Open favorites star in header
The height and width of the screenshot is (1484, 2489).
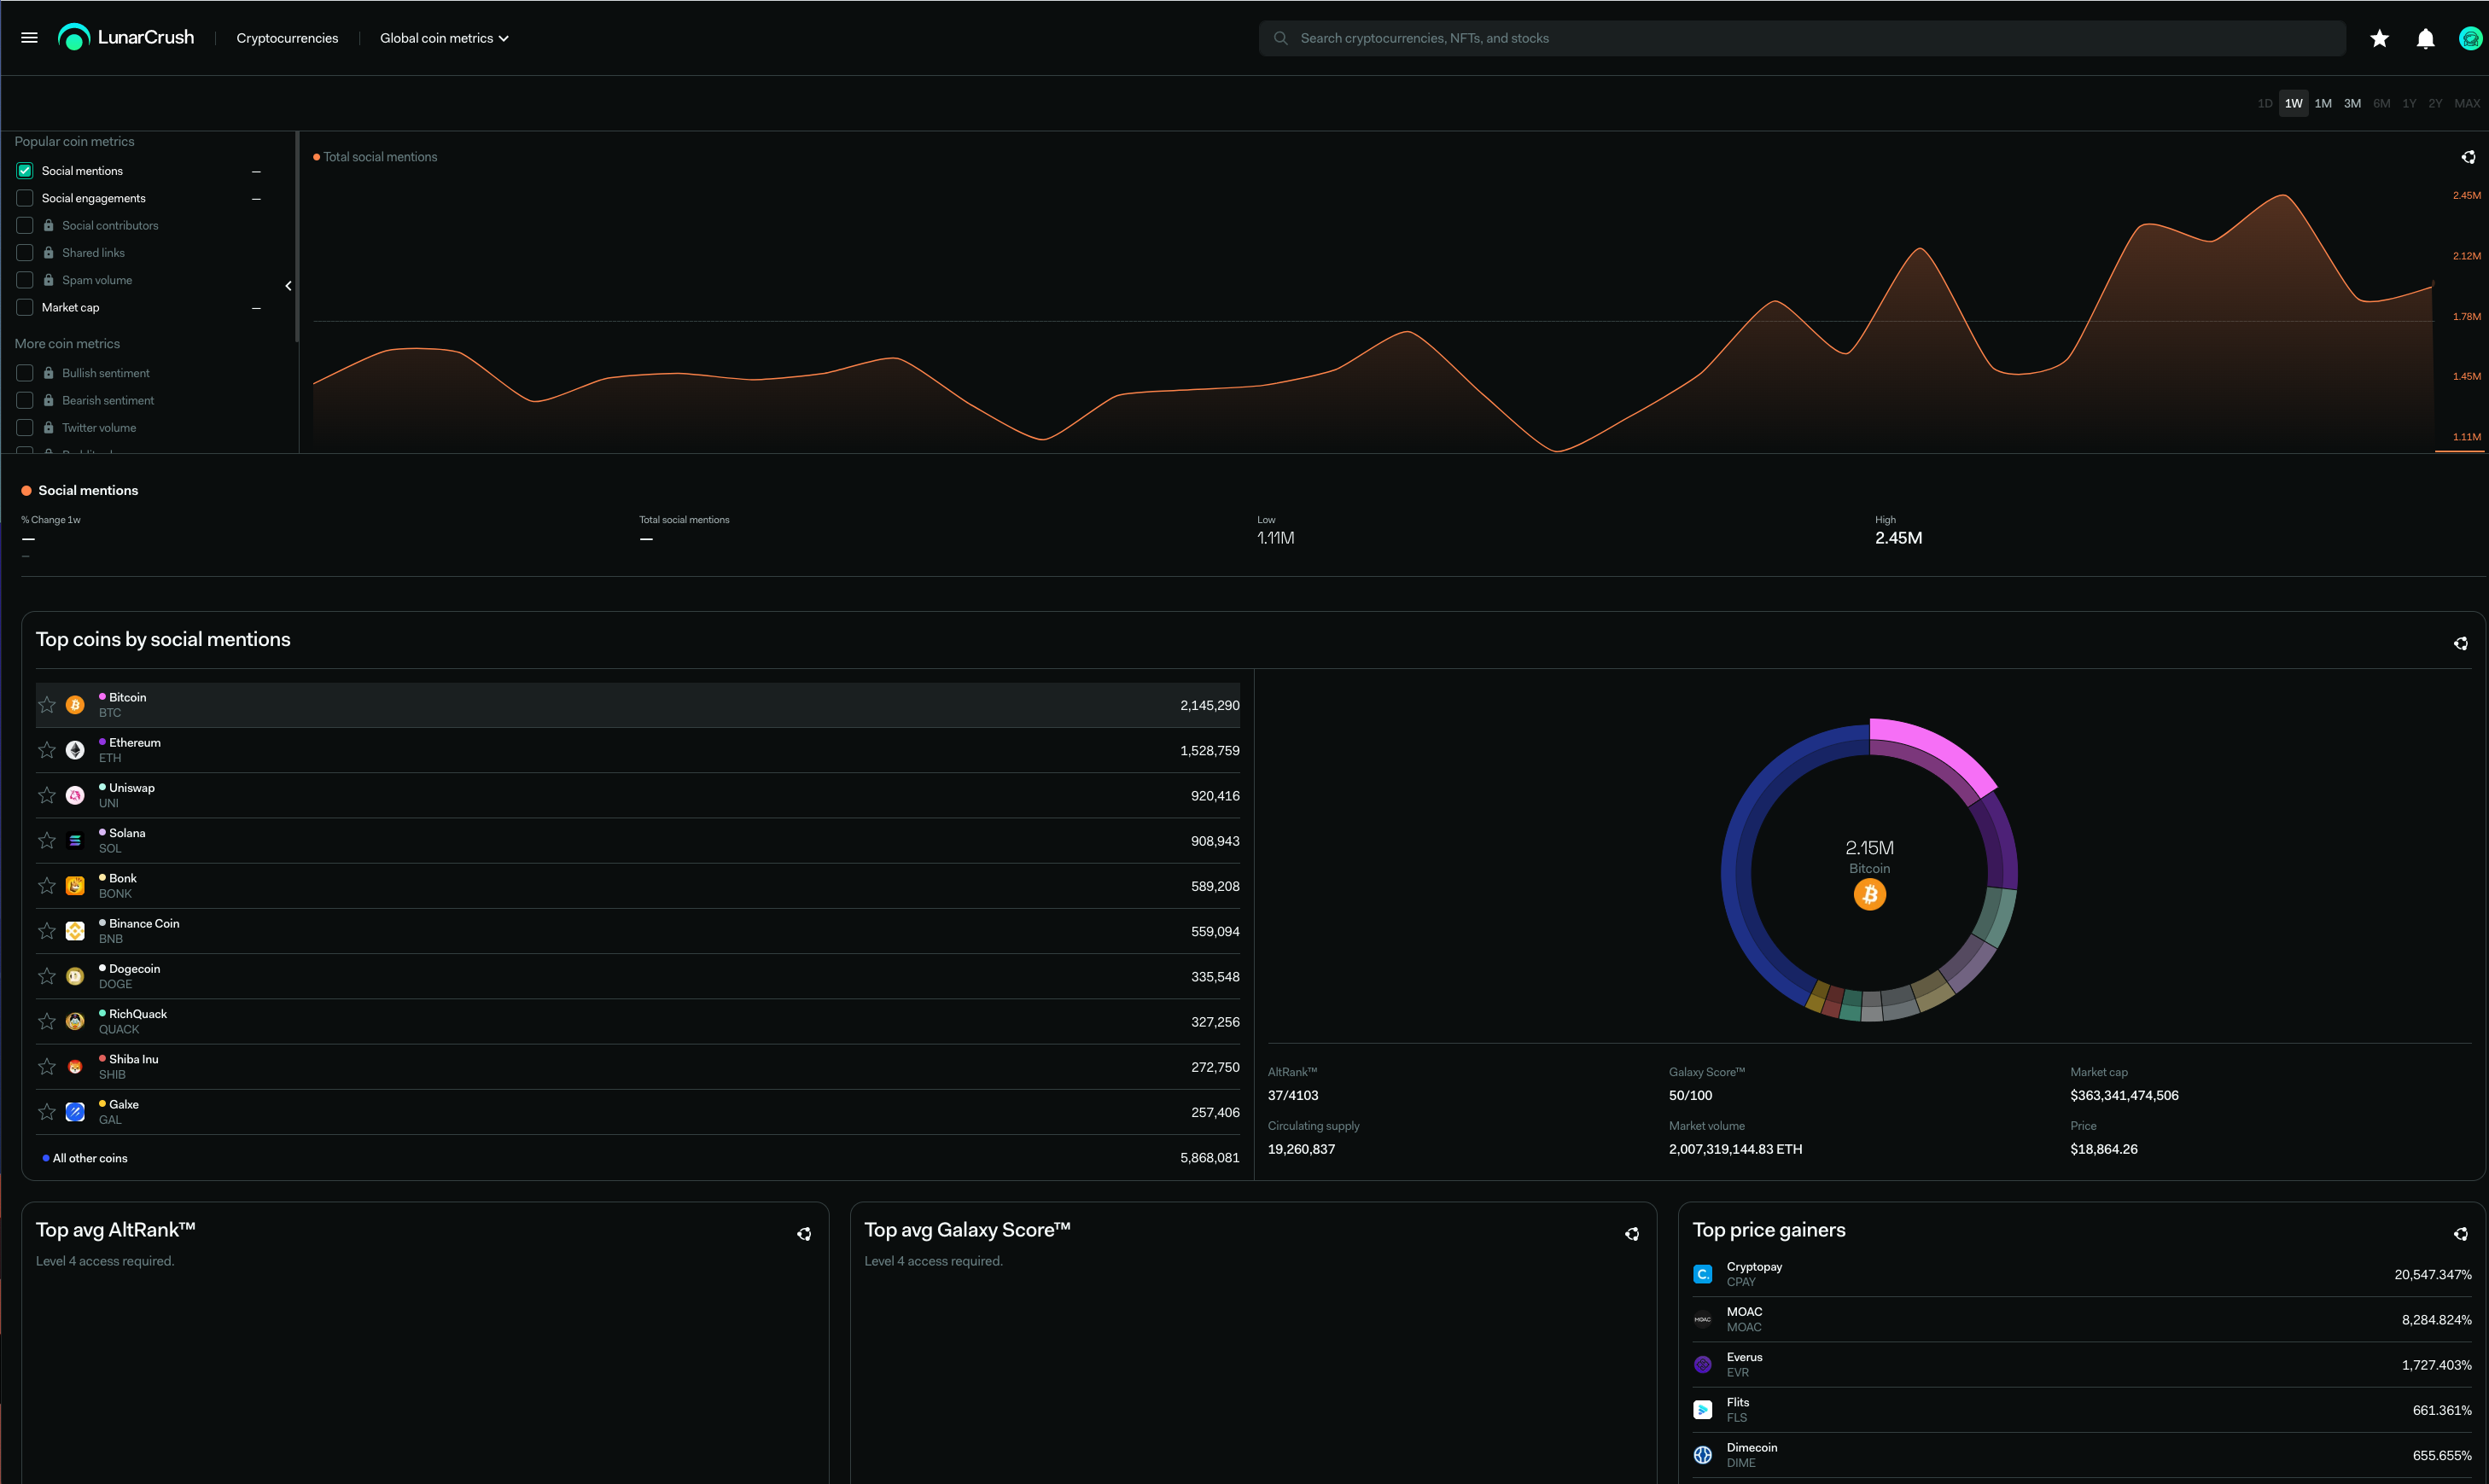click(2379, 38)
